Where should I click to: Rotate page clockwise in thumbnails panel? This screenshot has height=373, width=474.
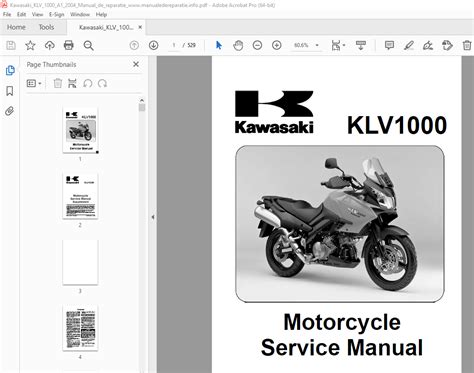(x=102, y=83)
